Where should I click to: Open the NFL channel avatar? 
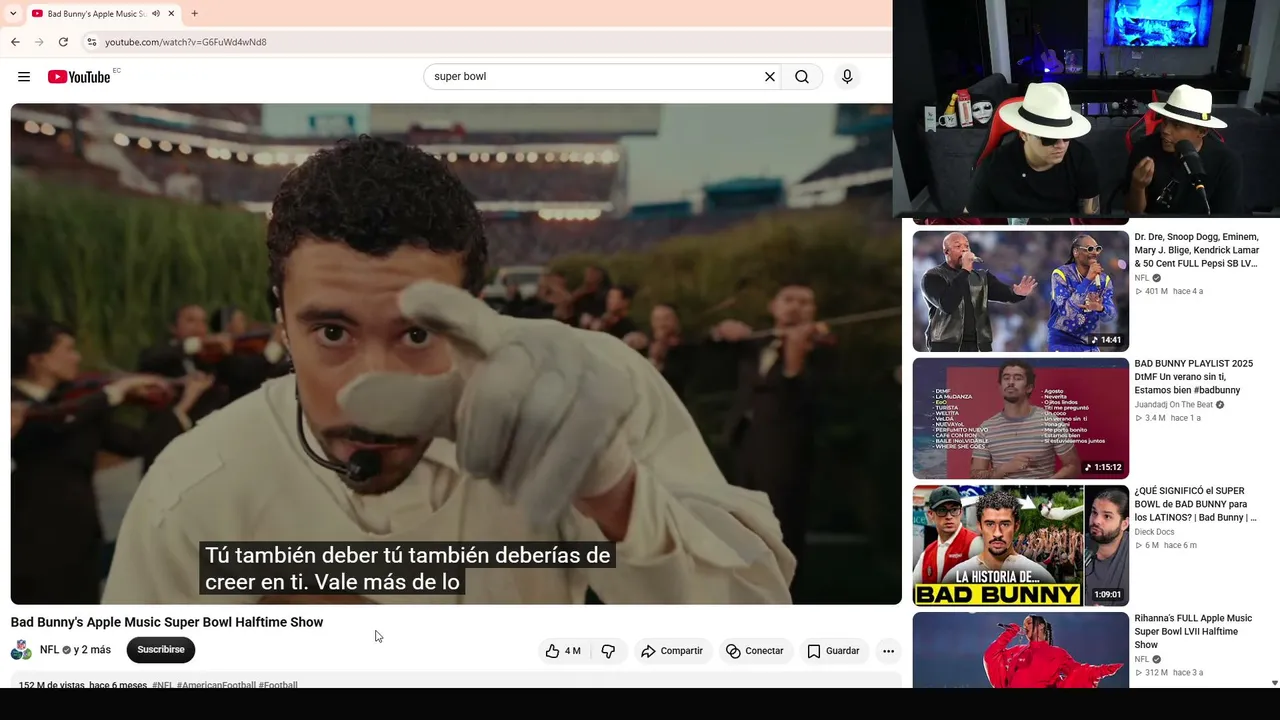(x=21, y=651)
